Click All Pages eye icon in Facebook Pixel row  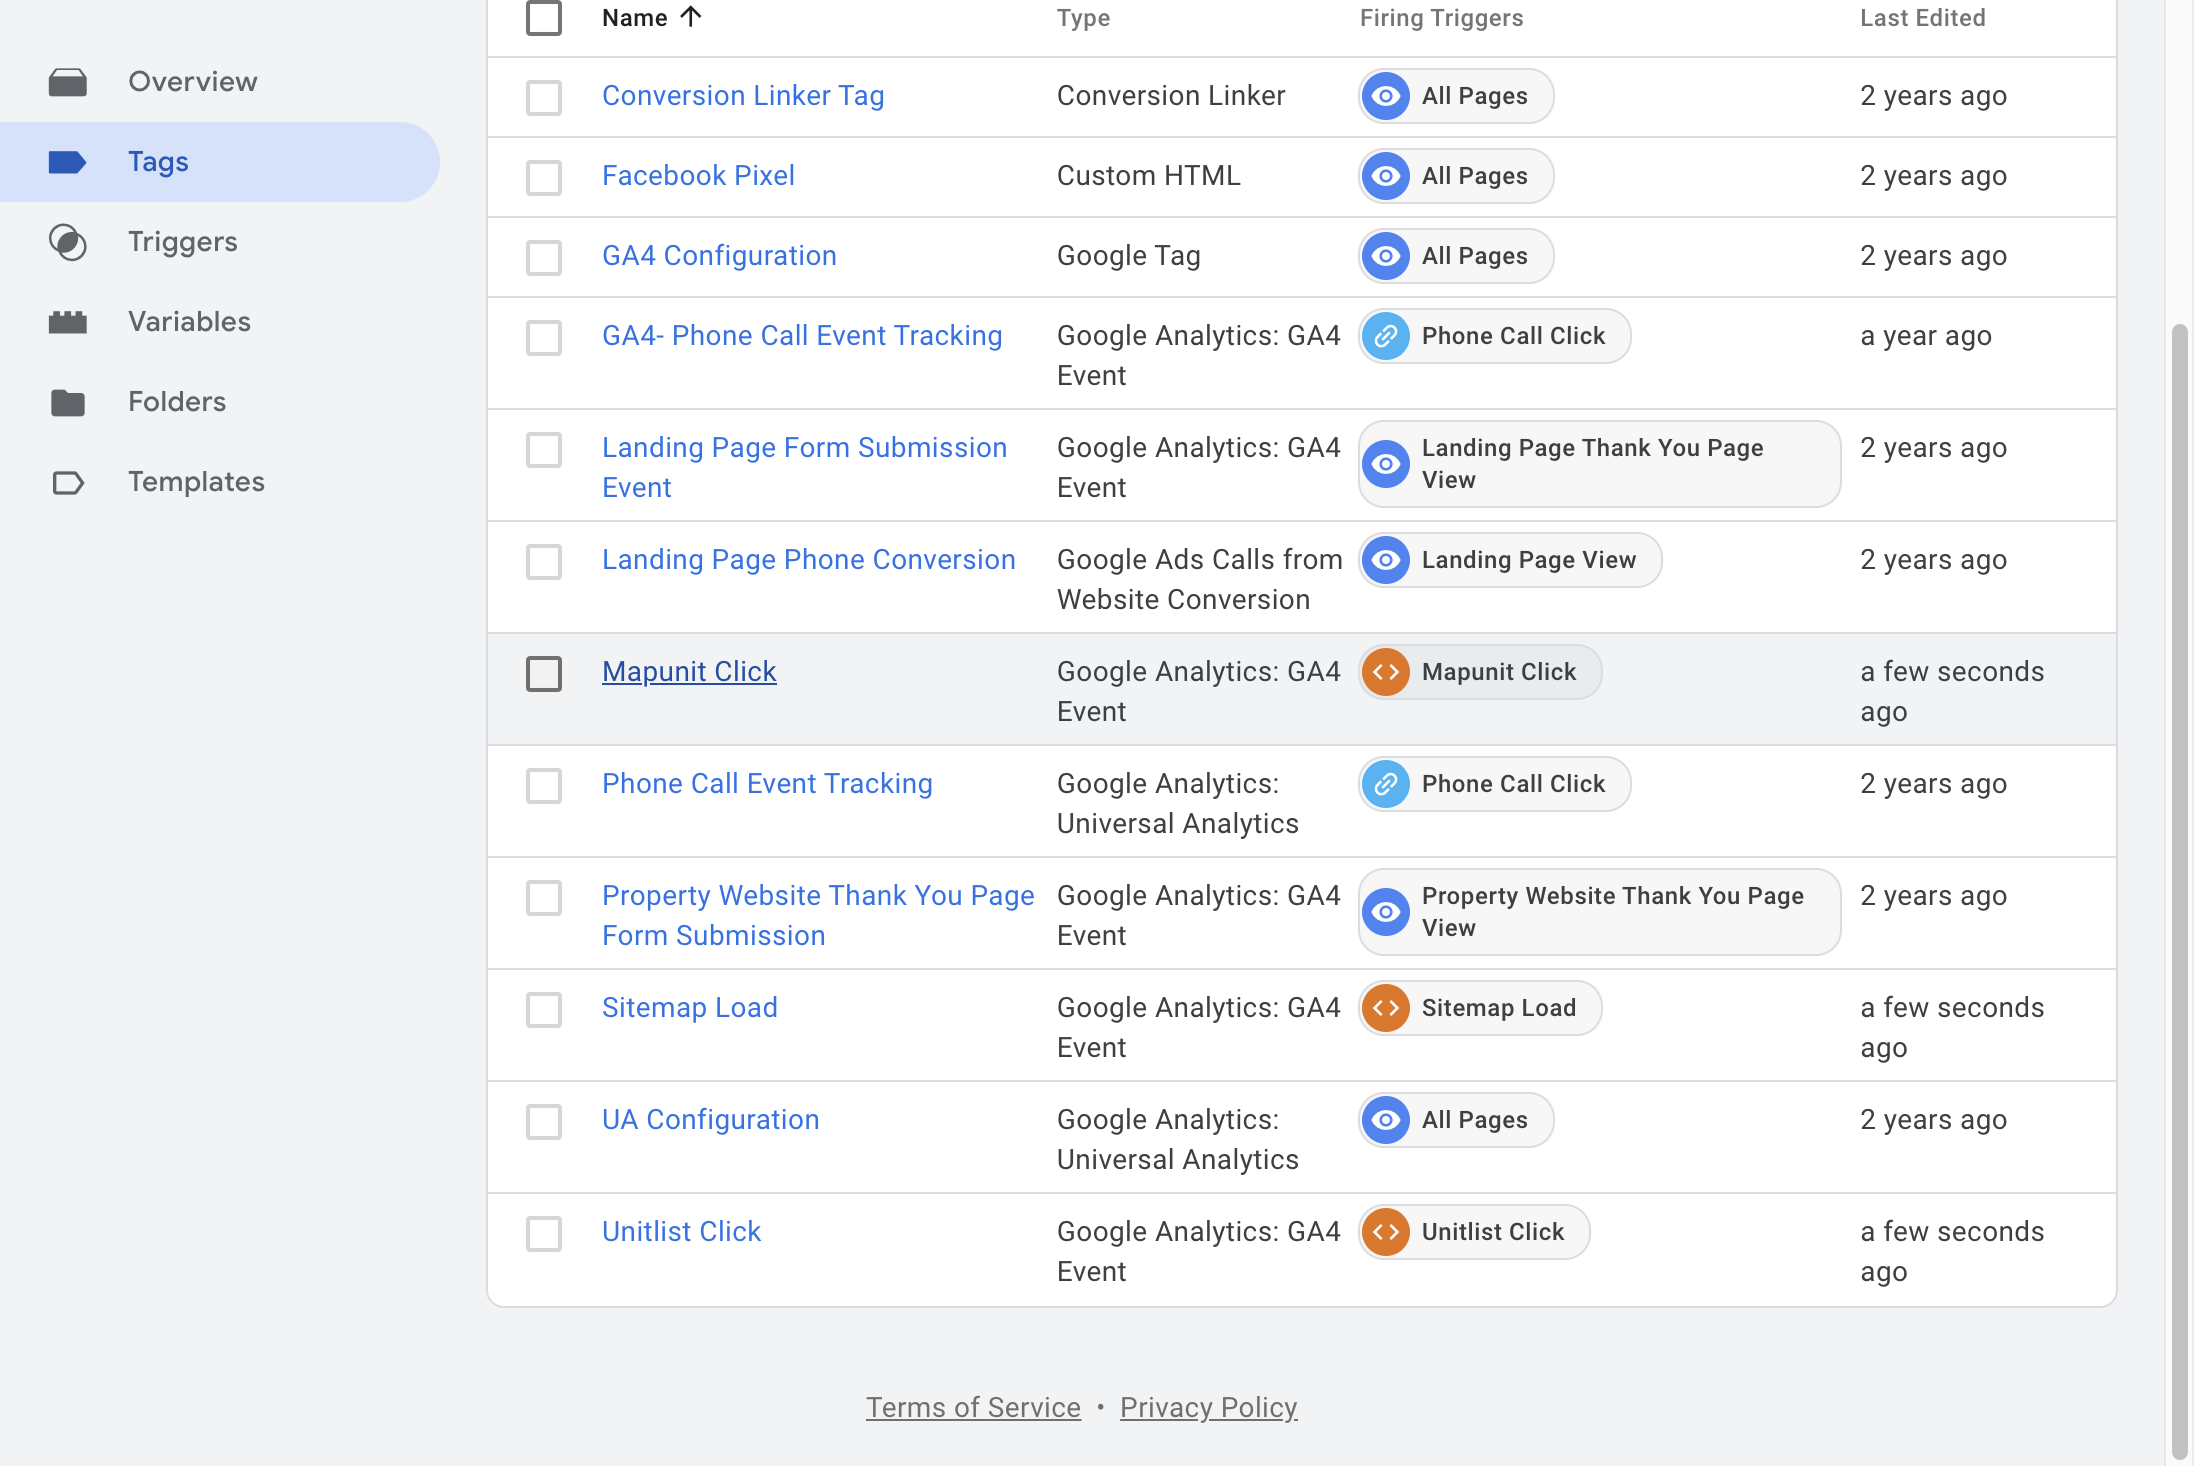pyautogui.click(x=1386, y=176)
